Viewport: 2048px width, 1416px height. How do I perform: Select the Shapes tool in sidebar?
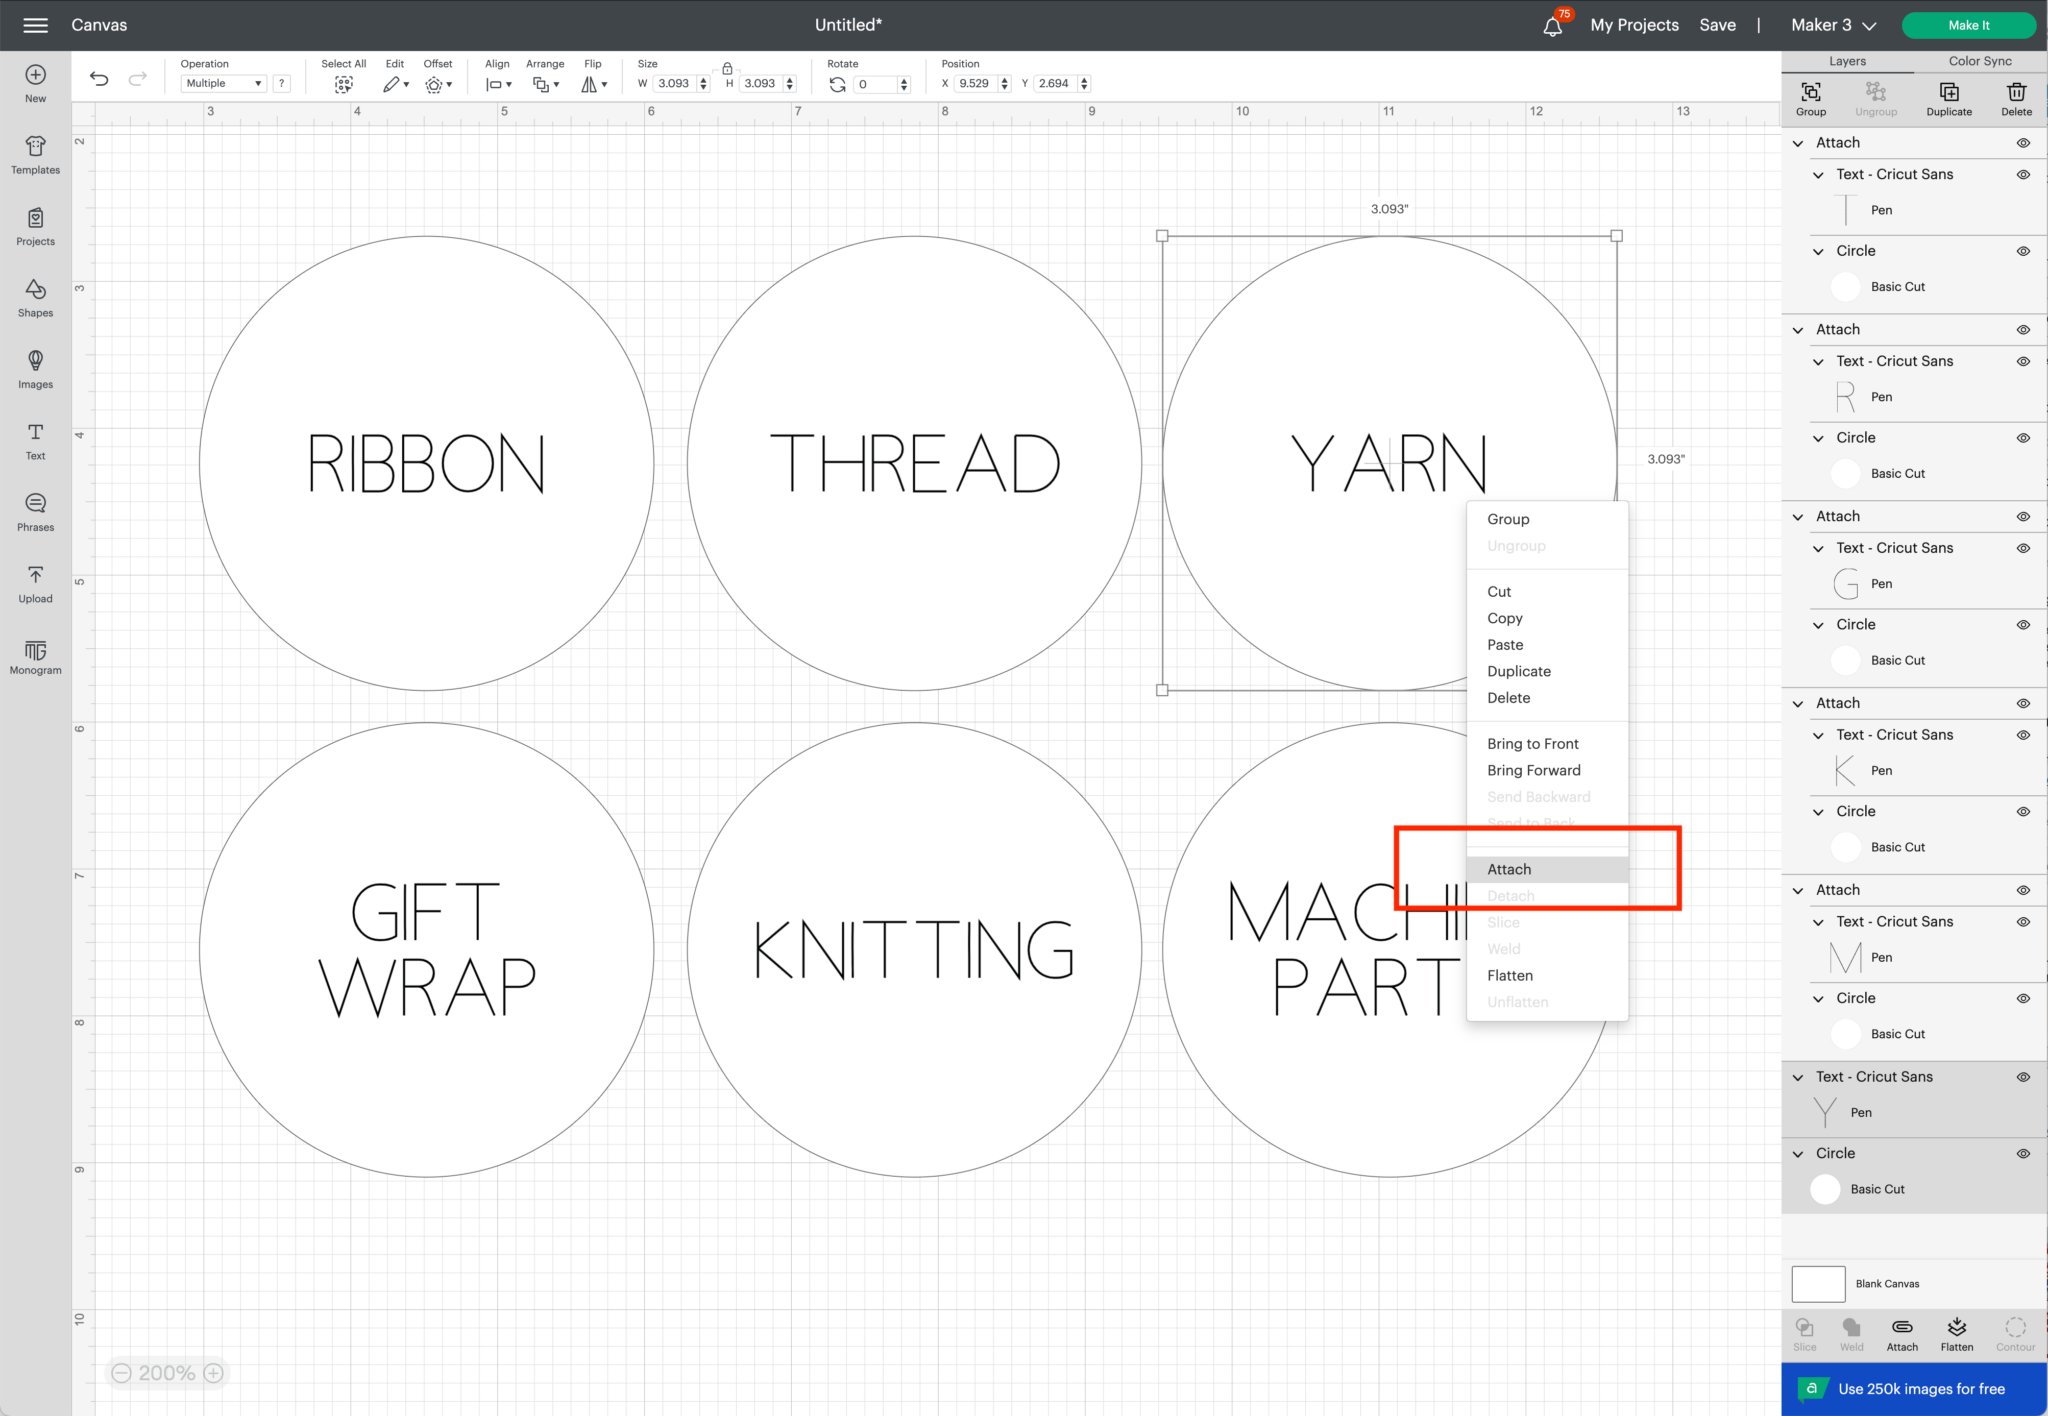(35, 297)
